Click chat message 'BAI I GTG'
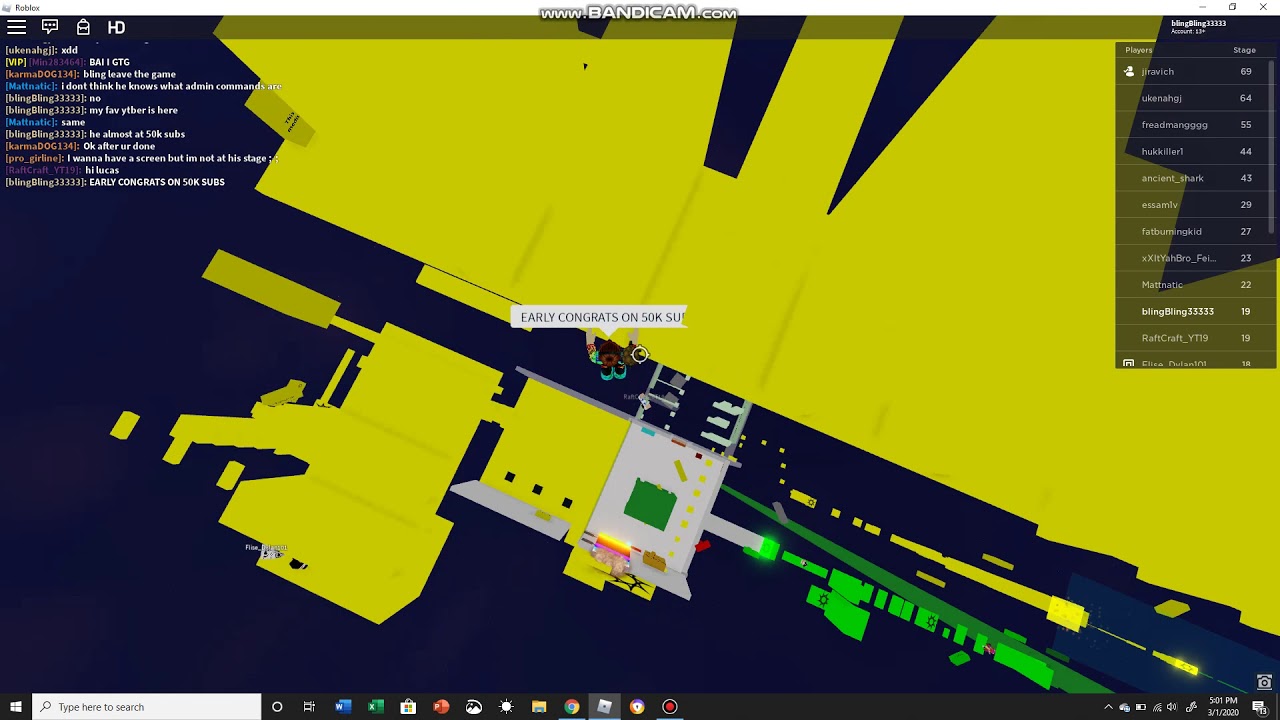This screenshot has width=1280, height=720. [x=109, y=62]
